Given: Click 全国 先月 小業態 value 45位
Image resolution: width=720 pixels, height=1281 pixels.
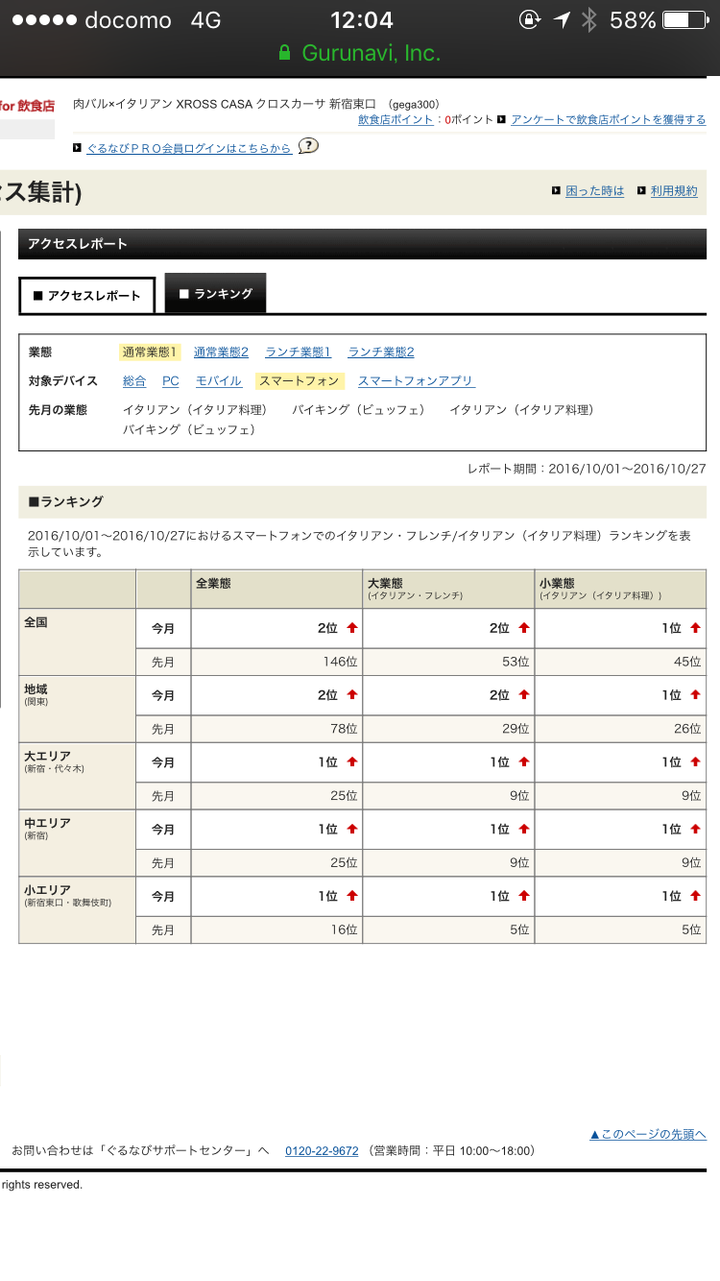Looking at the screenshot, I should (687, 662).
